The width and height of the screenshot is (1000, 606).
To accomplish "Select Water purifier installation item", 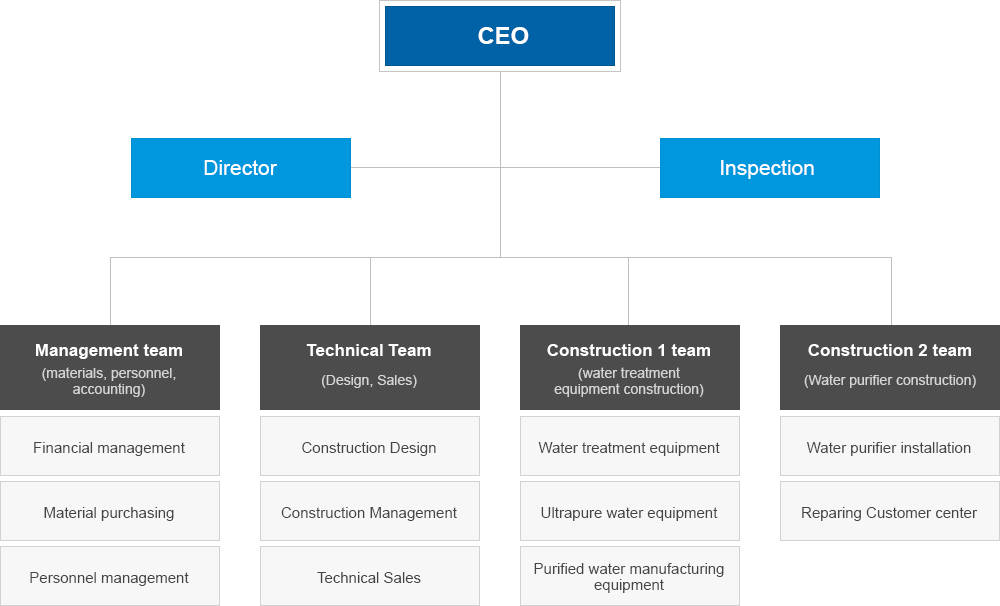I will [x=890, y=447].
